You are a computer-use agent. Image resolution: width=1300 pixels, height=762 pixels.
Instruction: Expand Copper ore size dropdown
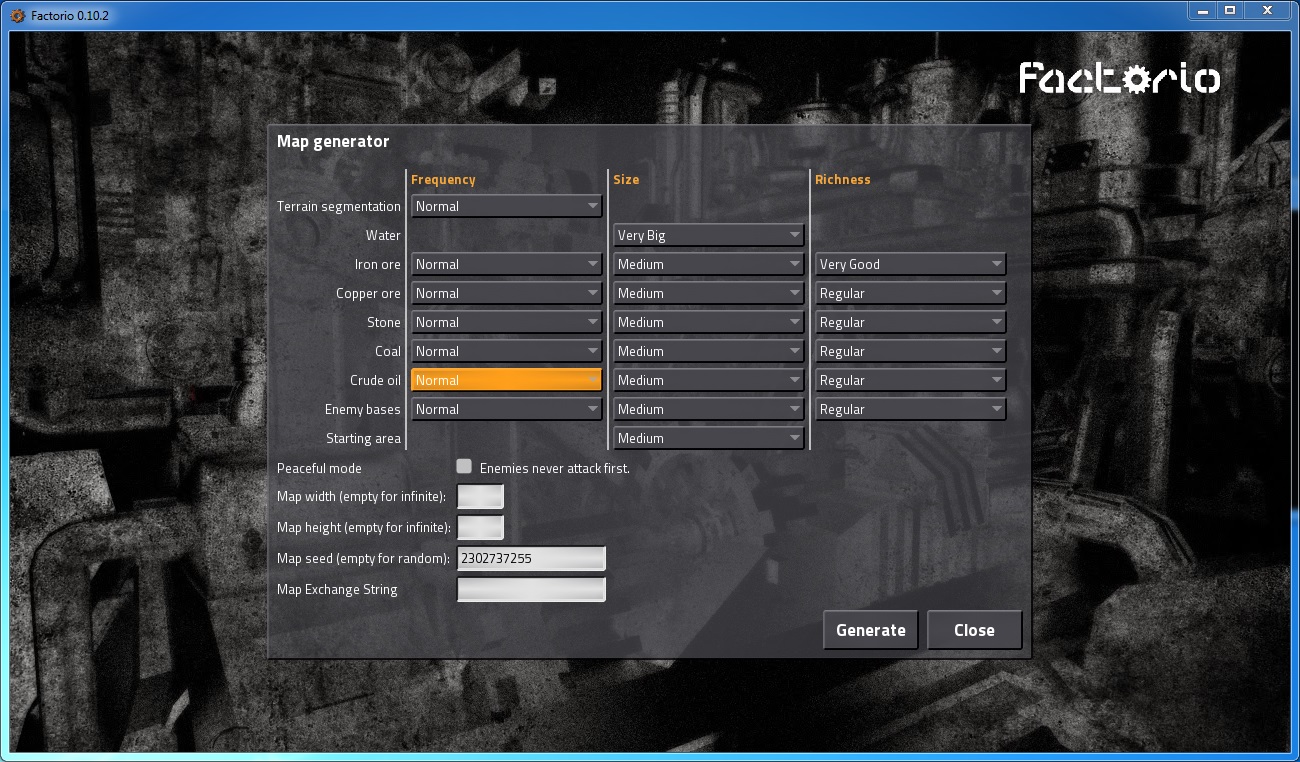coord(708,294)
